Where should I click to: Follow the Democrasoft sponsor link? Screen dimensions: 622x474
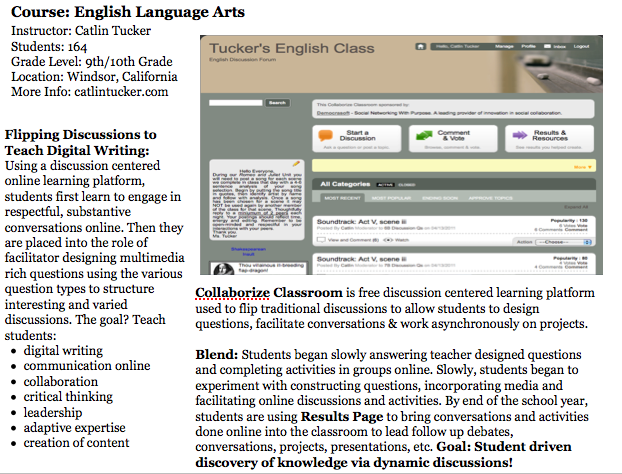tap(333, 113)
